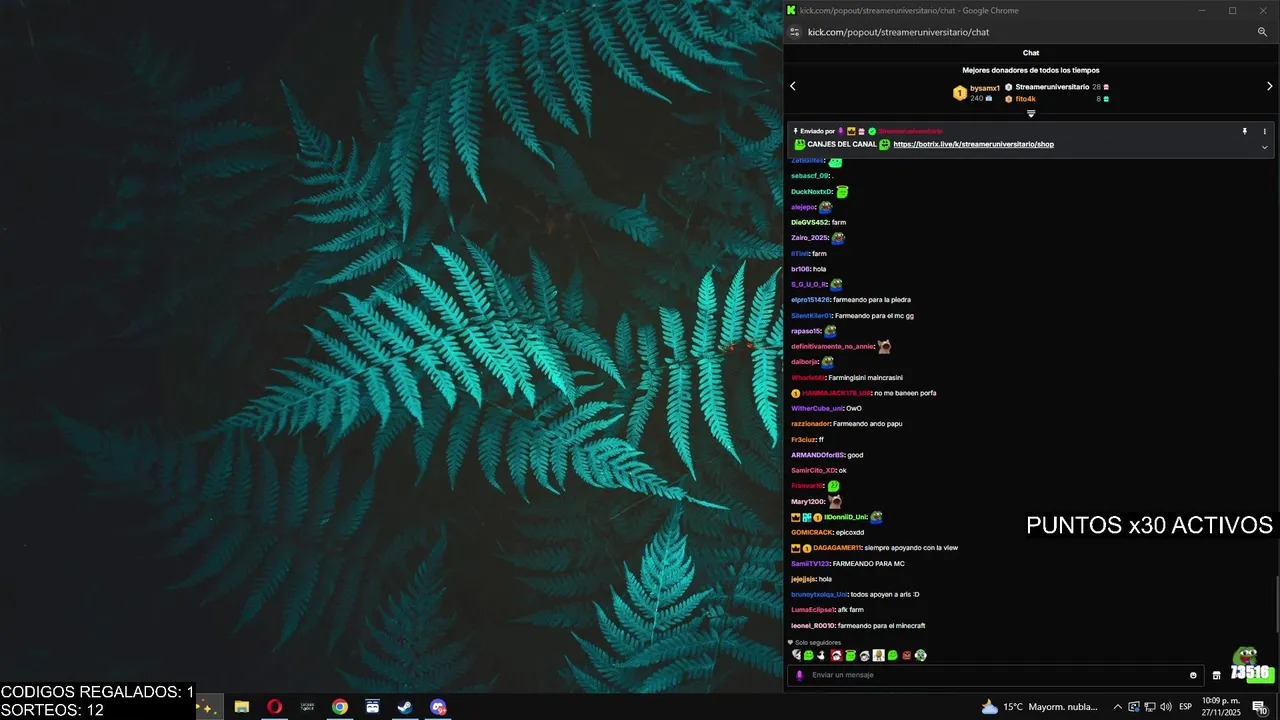Open user razzionador profile
This screenshot has height=720, width=1280.
pyautogui.click(x=811, y=424)
